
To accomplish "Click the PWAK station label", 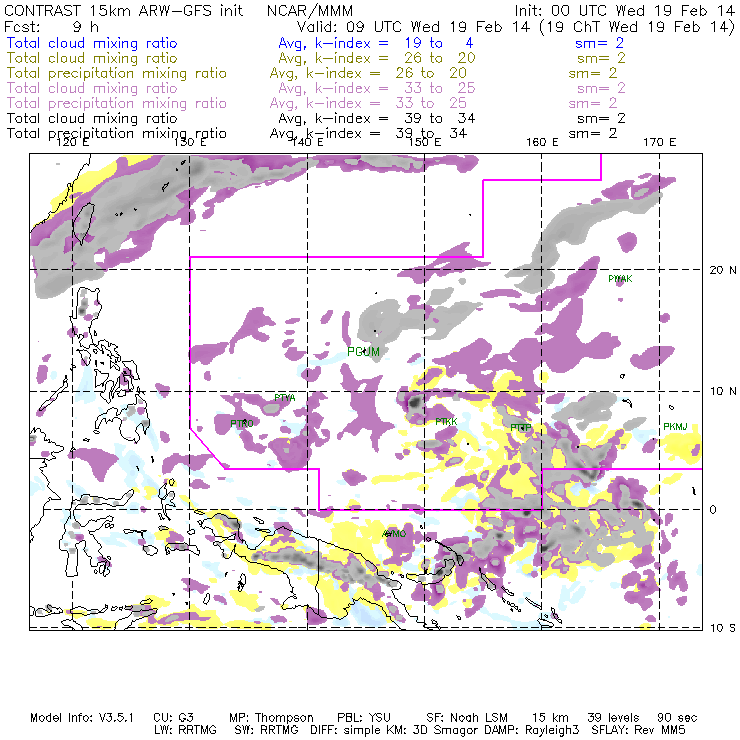I will click(620, 279).
